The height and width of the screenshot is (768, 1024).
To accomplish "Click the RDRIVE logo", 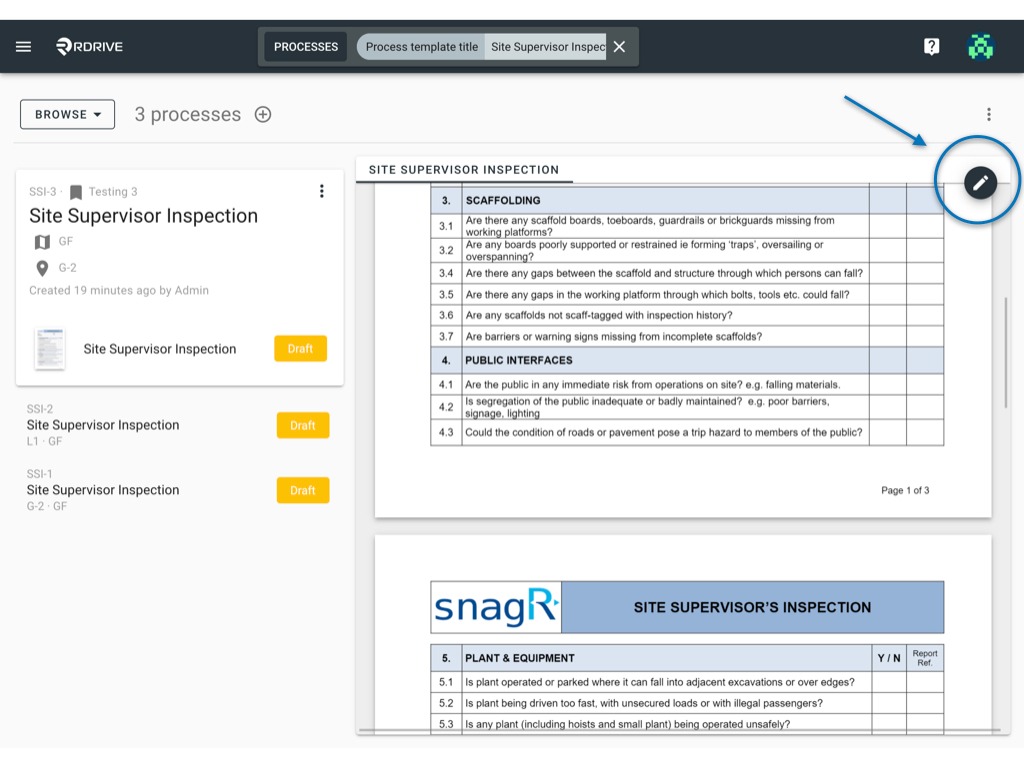I will click(x=89, y=46).
